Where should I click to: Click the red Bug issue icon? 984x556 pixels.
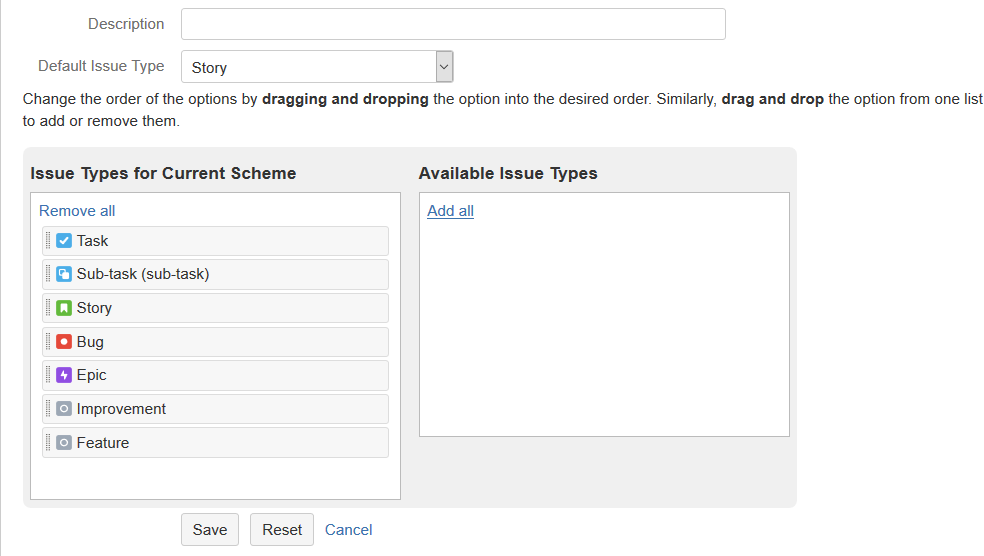point(64,342)
